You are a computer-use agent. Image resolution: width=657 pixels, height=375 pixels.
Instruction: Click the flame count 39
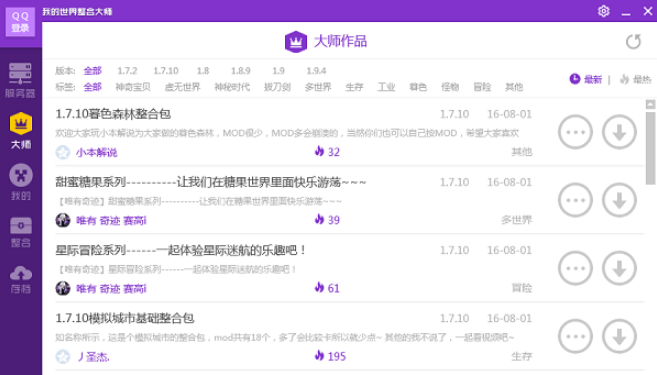(327, 220)
